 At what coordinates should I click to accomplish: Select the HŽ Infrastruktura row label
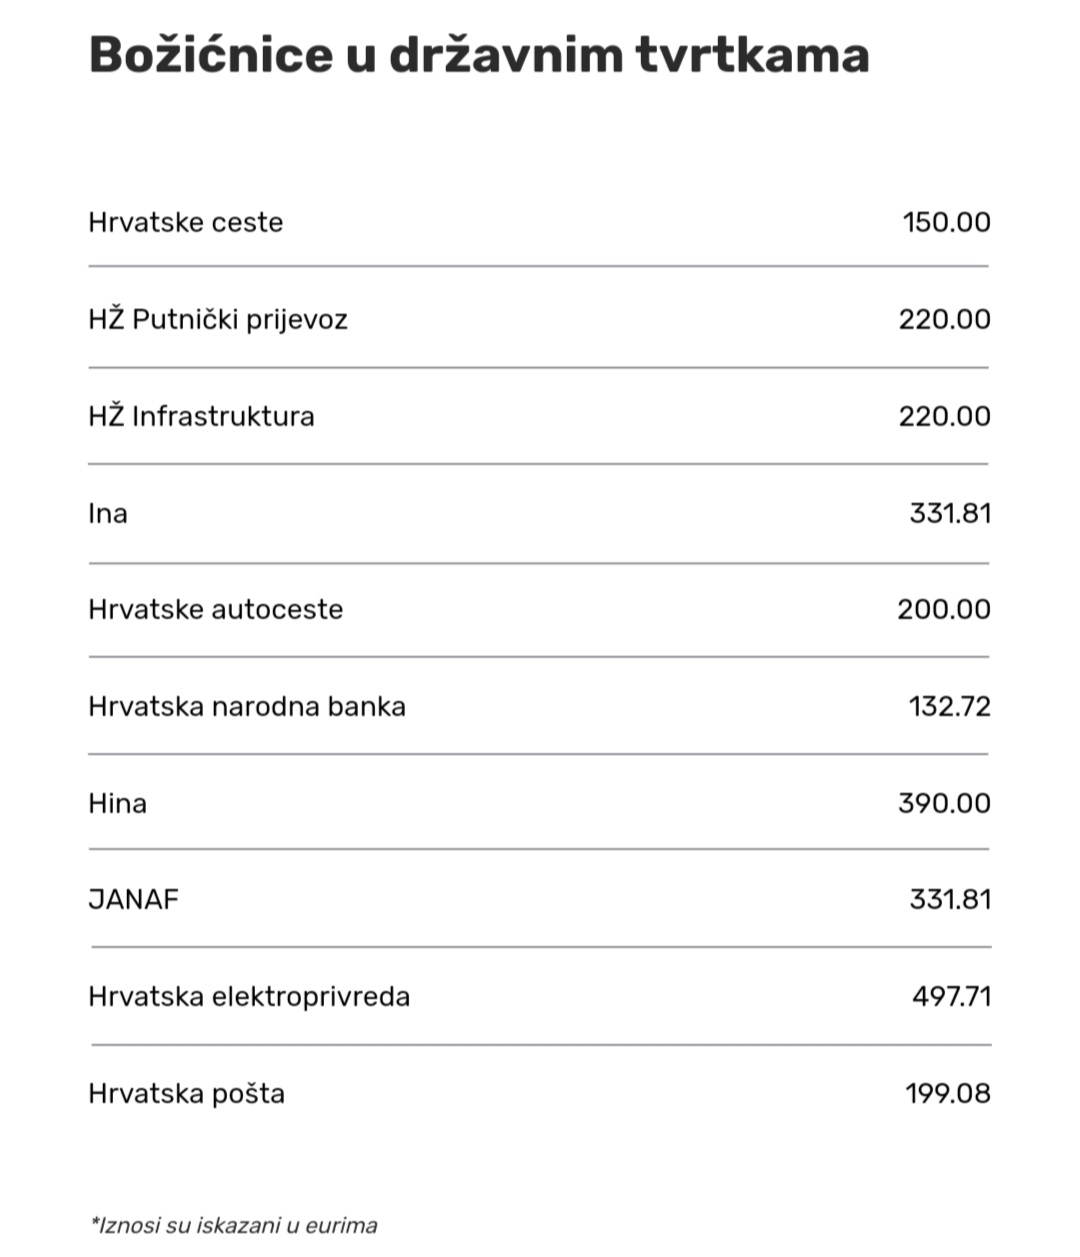click(202, 416)
